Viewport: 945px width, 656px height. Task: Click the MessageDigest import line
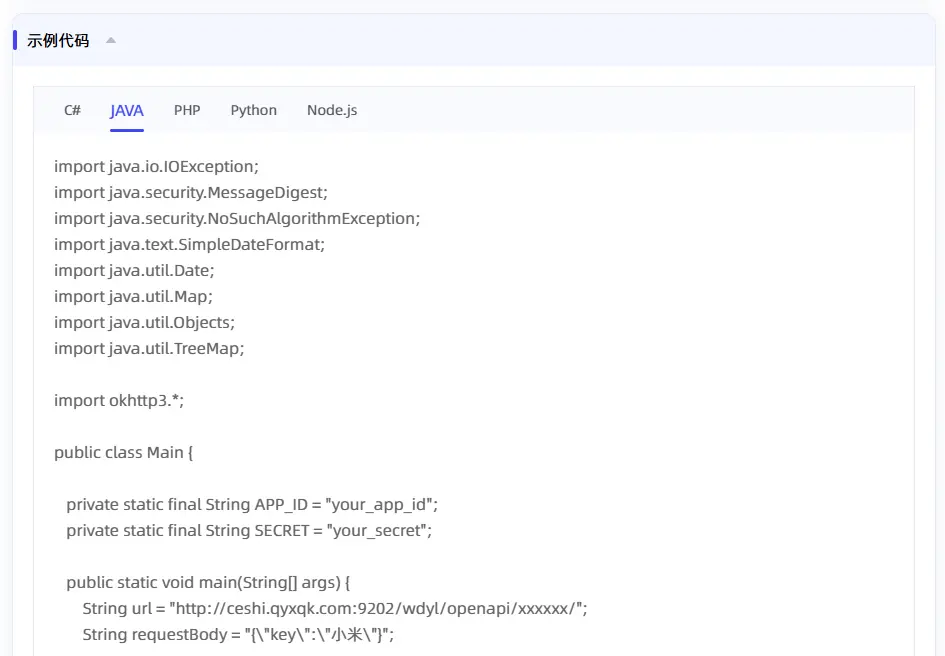point(191,192)
